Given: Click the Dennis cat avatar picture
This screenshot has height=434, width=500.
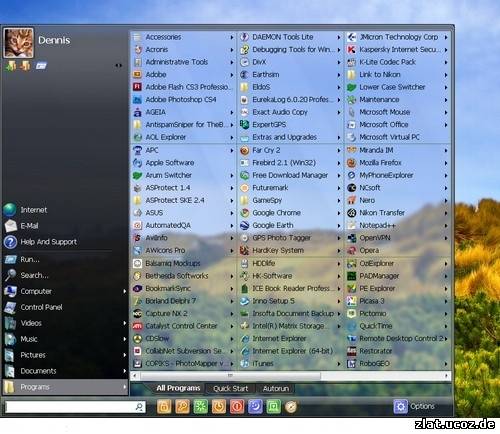Looking at the screenshot, I should 18,43.
